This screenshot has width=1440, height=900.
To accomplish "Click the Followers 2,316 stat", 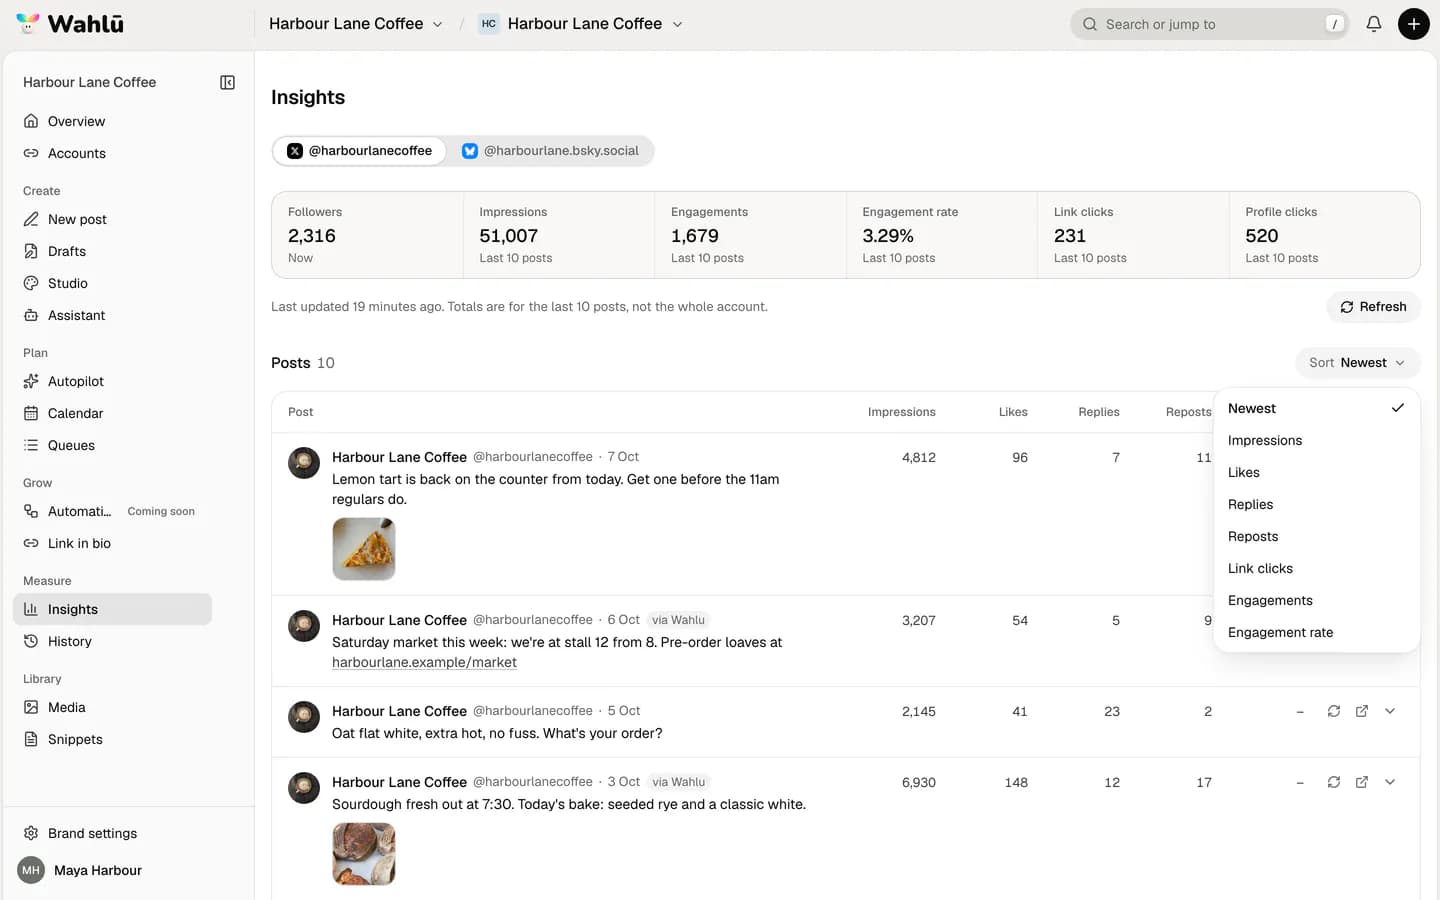I will tap(367, 235).
